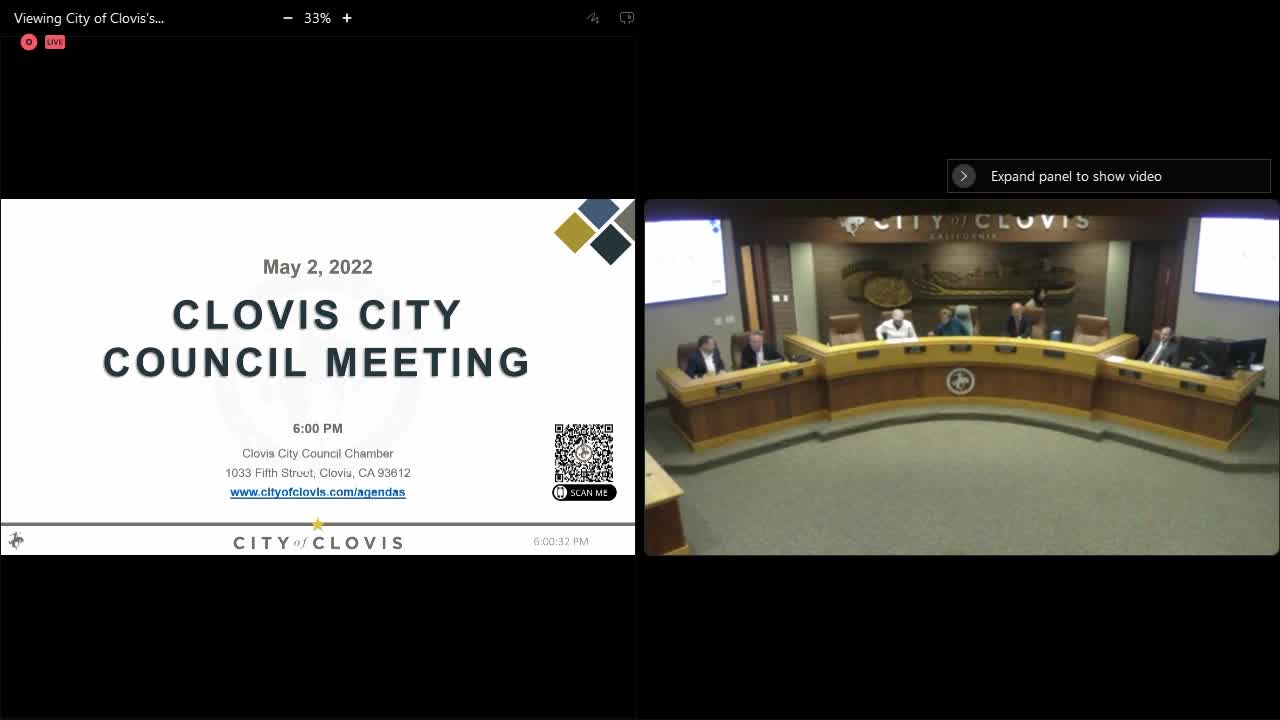
Task: Click the red recording indicator icon
Action: (x=28, y=42)
